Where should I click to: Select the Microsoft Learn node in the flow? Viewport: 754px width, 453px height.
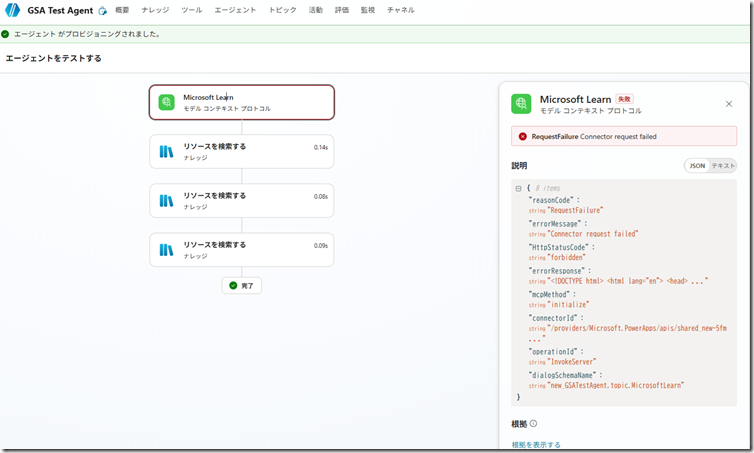pyautogui.click(x=241, y=102)
